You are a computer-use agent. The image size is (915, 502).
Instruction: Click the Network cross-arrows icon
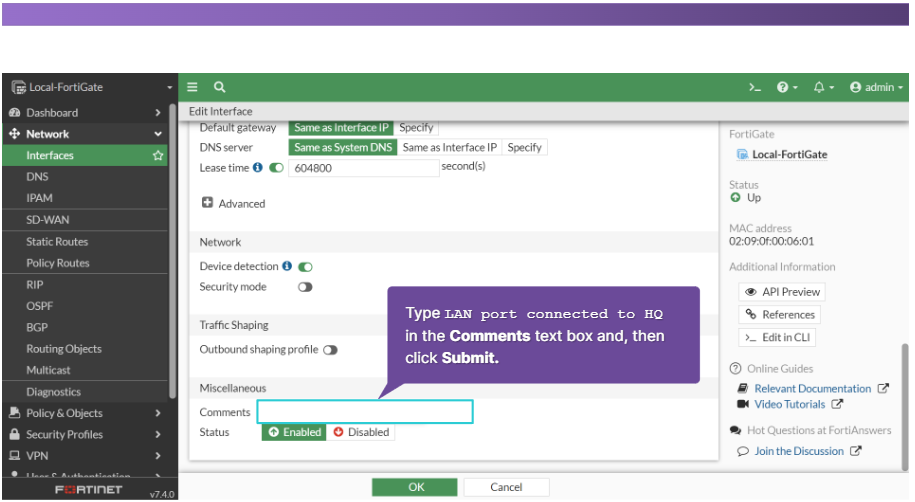click(15, 134)
